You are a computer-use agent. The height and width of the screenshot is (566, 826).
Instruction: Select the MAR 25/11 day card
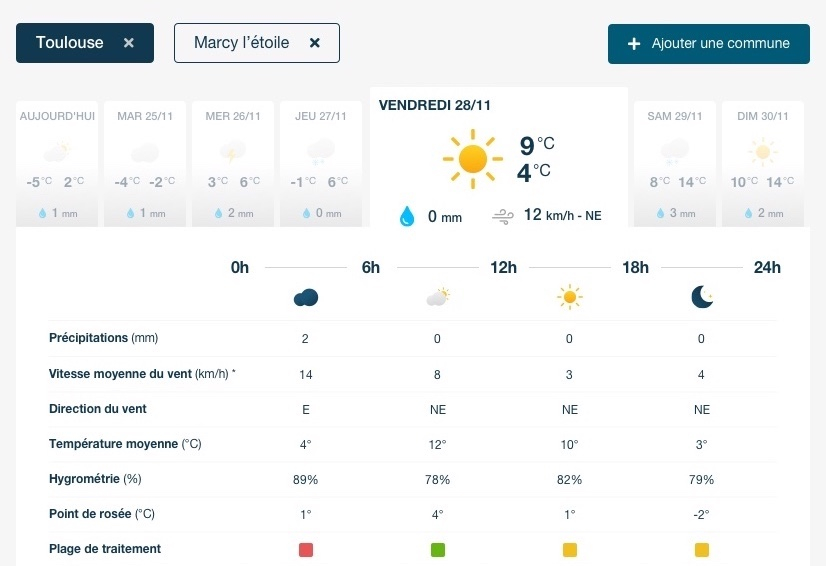[145, 164]
